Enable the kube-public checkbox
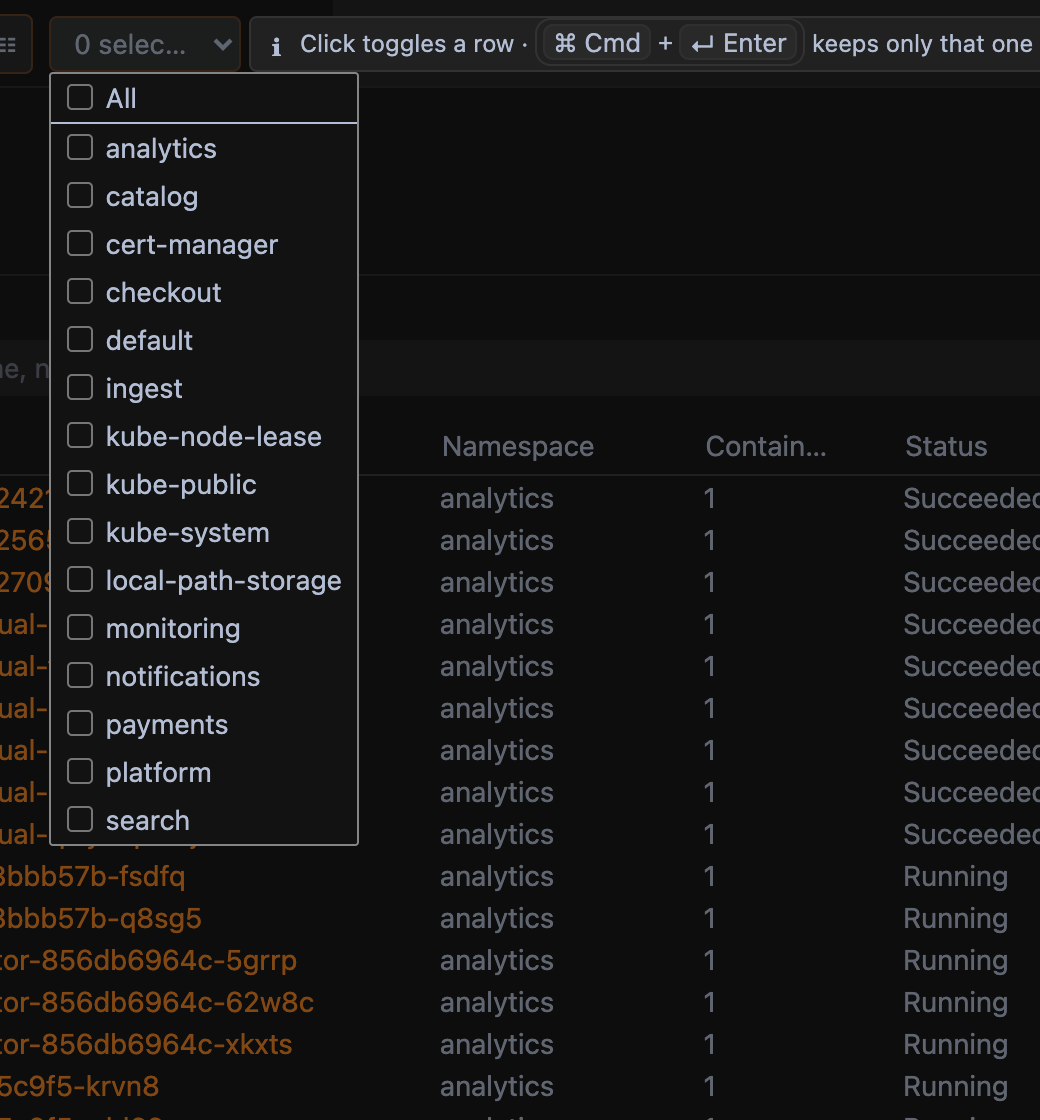Screen dimensions: 1040x1120 80,483
